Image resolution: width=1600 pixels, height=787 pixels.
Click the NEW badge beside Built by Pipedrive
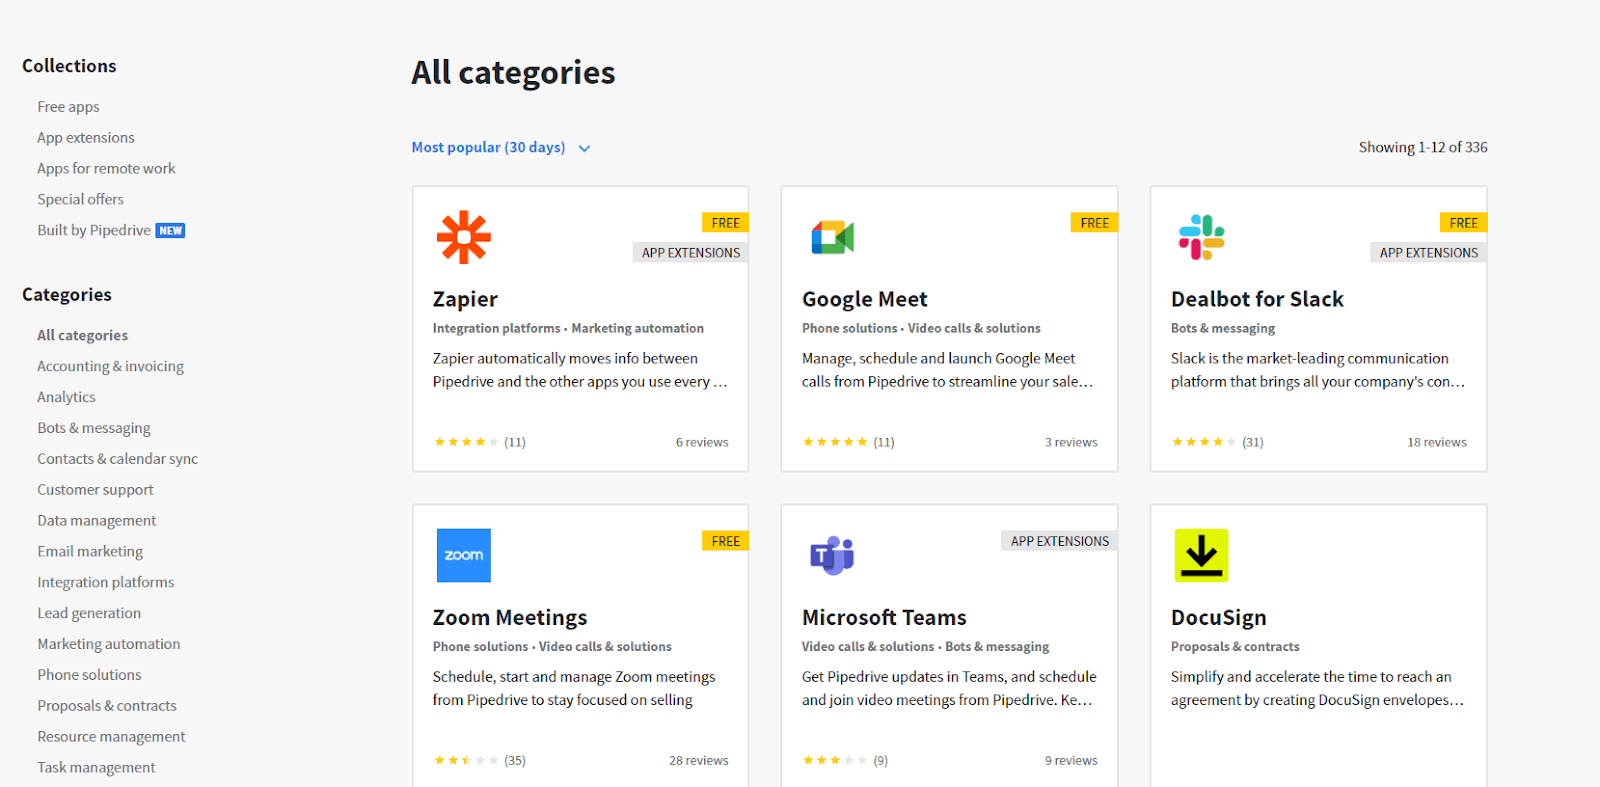[171, 230]
